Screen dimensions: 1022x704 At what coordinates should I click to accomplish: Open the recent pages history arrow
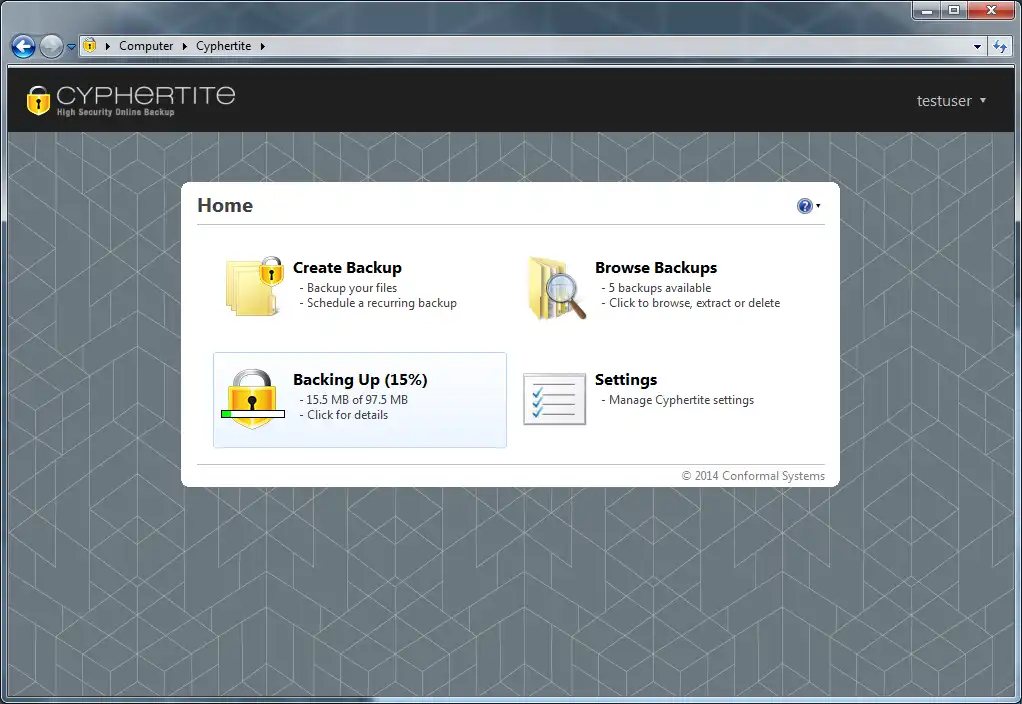(x=71, y=47)
